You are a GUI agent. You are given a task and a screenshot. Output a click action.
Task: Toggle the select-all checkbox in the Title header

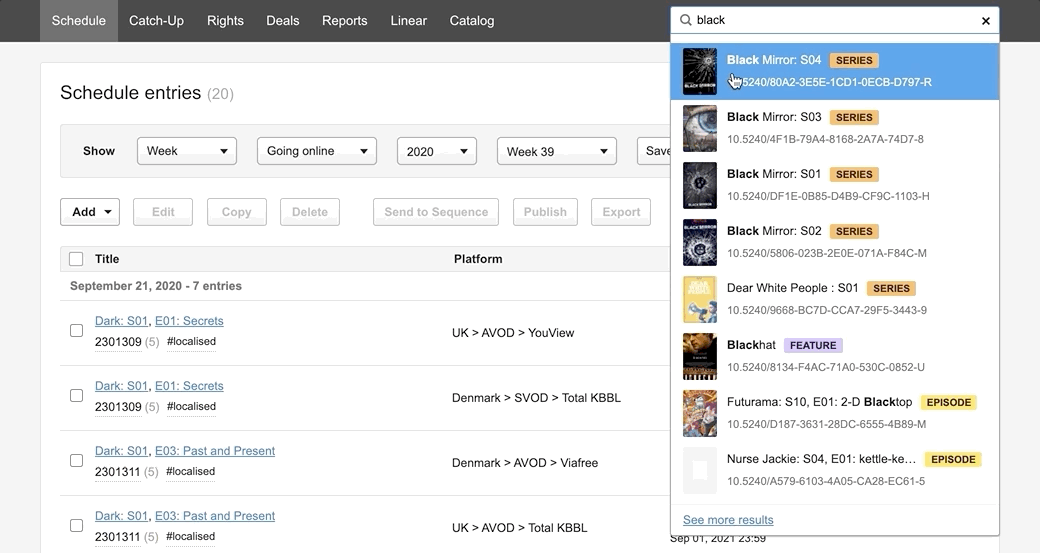tap(76, 259)
